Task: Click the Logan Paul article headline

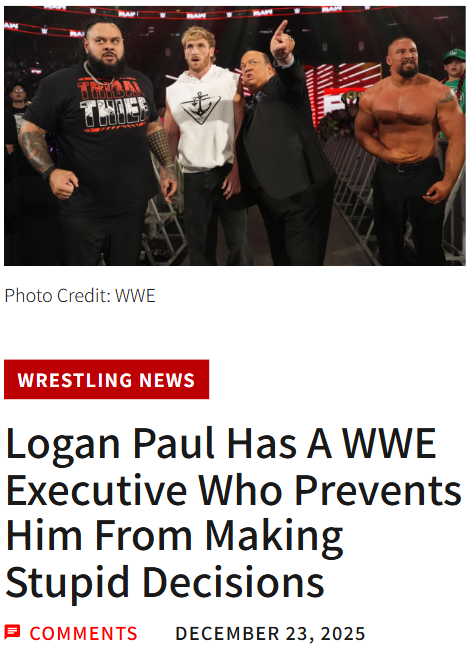Action: click(x=233, y=512)
